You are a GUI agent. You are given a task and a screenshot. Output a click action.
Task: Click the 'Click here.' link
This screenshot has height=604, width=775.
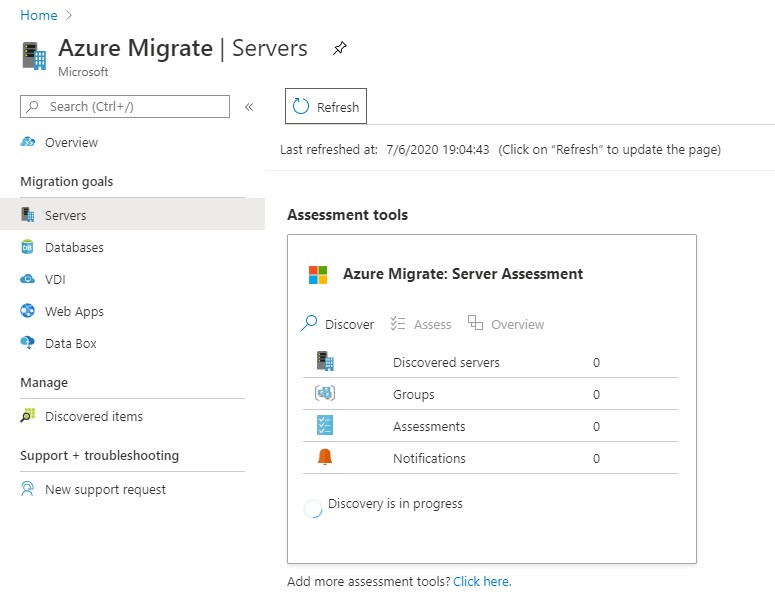pyautogui.click(x=482, y=581)
